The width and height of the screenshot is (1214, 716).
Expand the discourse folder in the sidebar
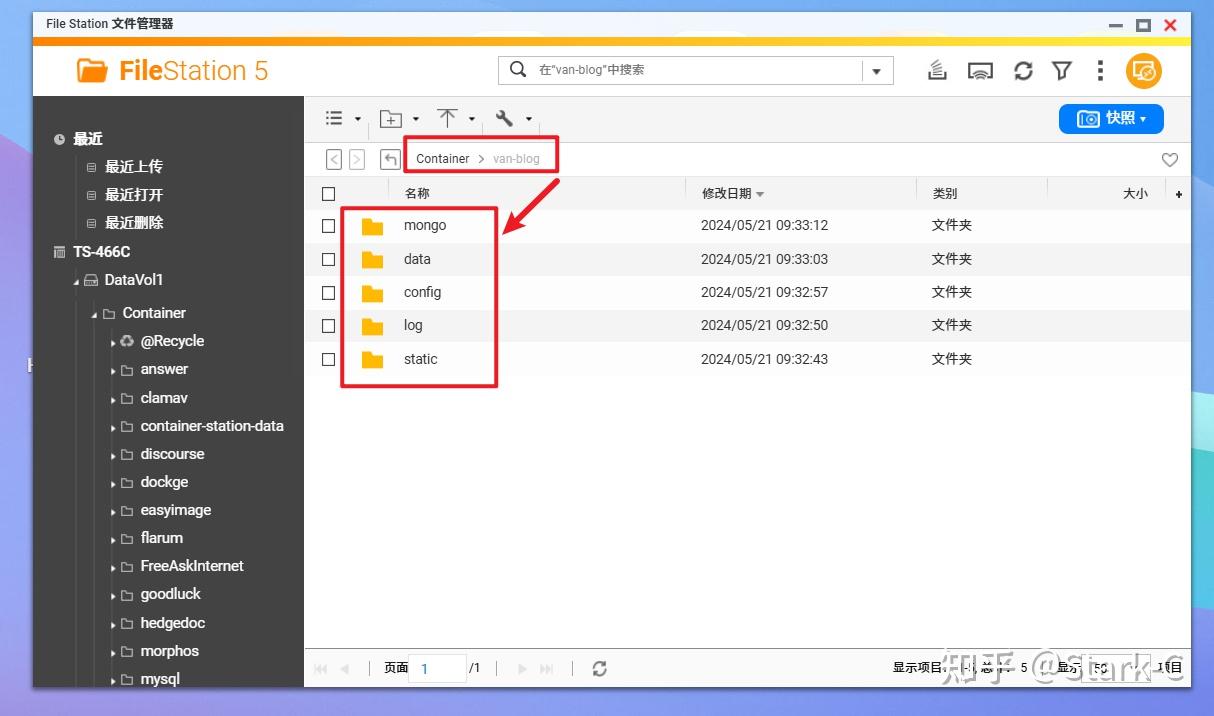[114, 454]
